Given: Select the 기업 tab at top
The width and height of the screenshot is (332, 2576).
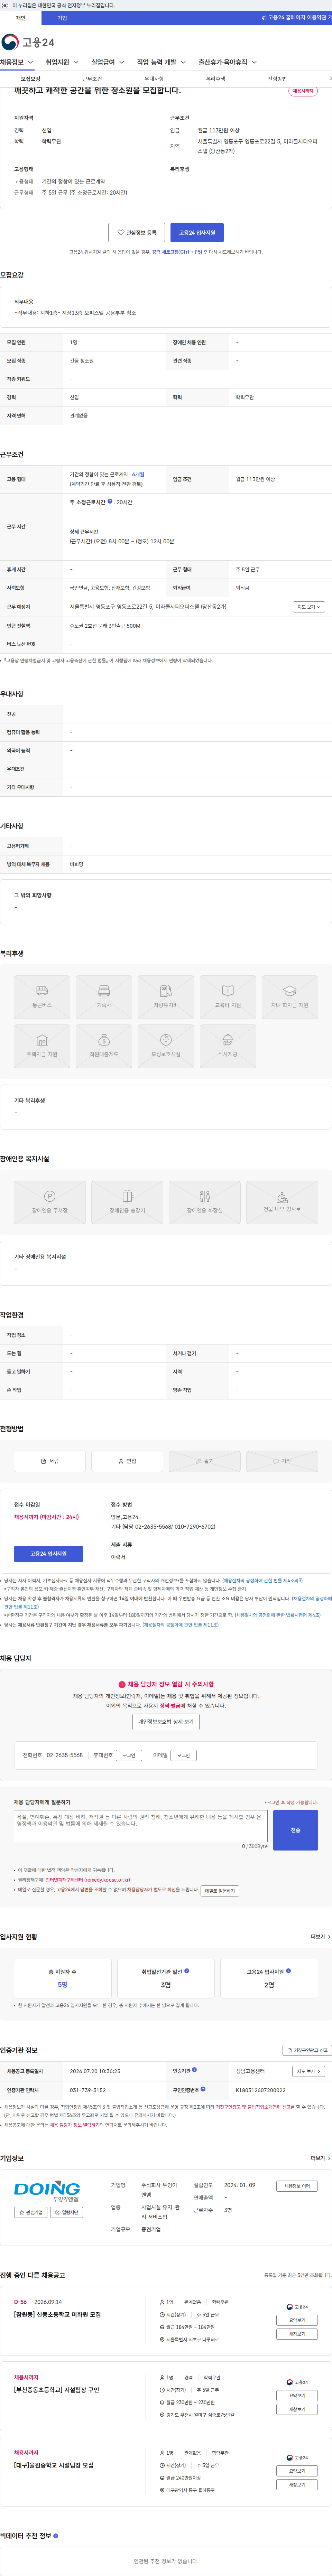Looking at the screenshot, I should pos(62,18).
